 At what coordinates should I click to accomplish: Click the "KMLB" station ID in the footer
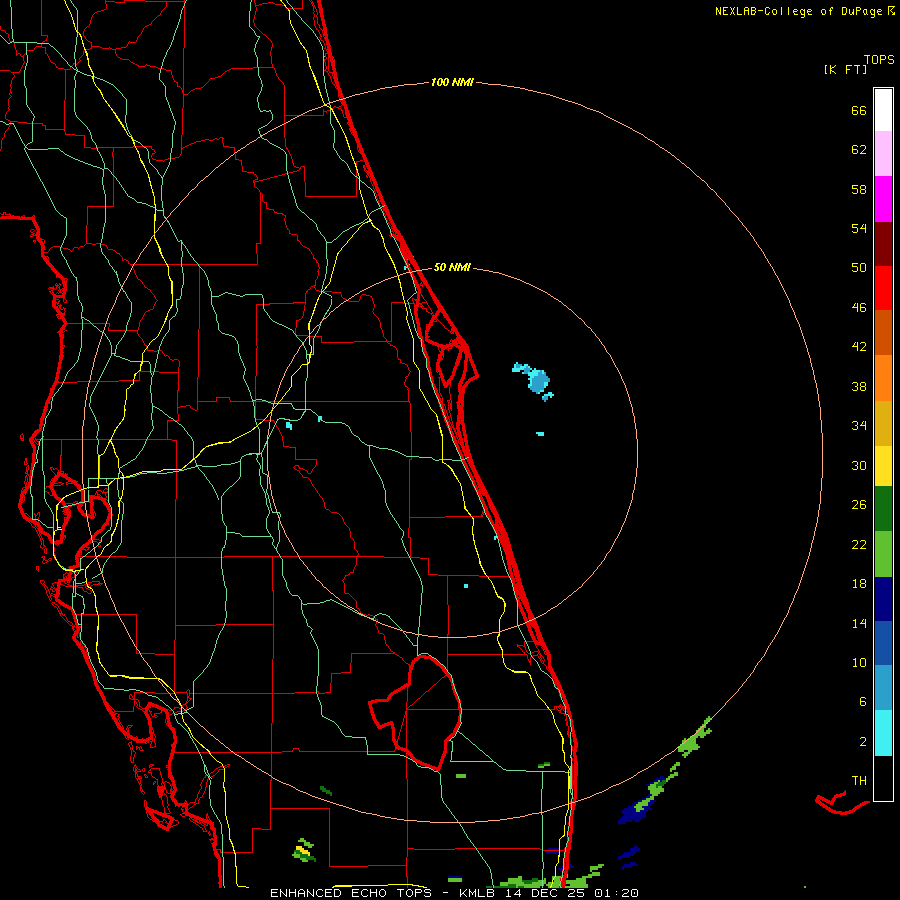click(x=476, y=893)
